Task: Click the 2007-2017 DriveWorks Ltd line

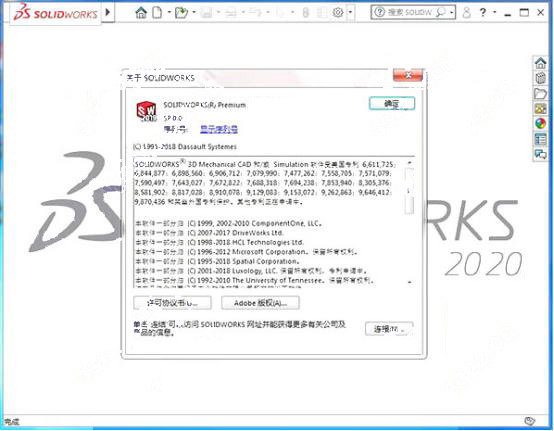Action: pos(210,233)
